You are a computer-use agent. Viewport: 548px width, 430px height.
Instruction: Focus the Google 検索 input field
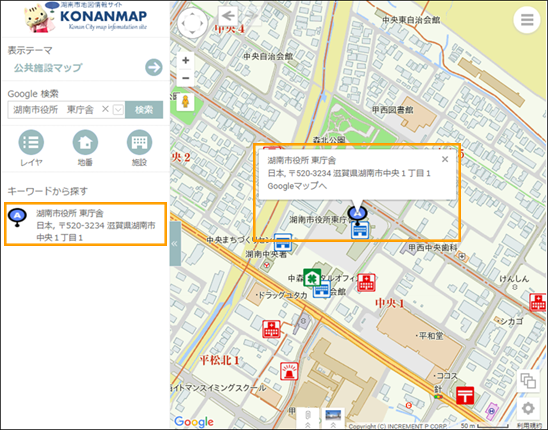(66, 110)
